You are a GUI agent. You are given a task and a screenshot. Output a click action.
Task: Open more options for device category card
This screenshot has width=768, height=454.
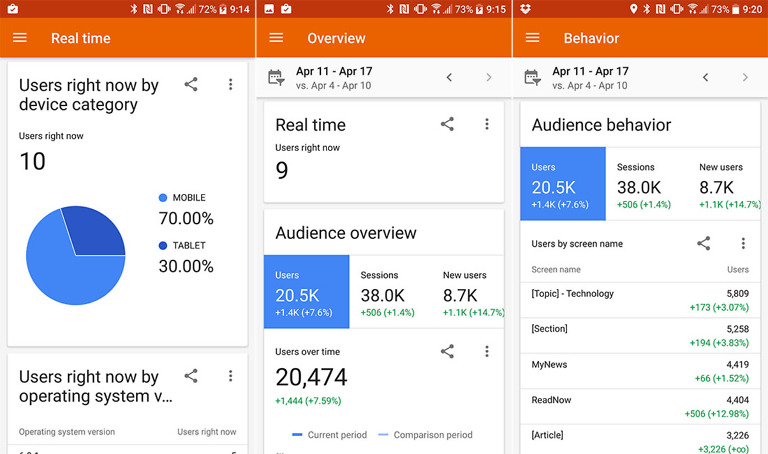pyautogui.click(x=230, y=85)
